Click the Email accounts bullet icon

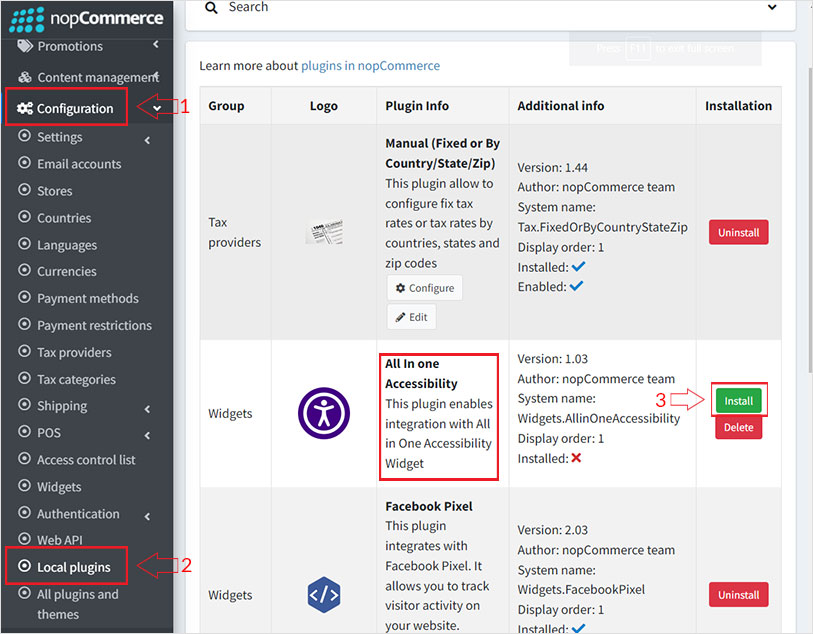pyautogui.click(x=24, y=163)
